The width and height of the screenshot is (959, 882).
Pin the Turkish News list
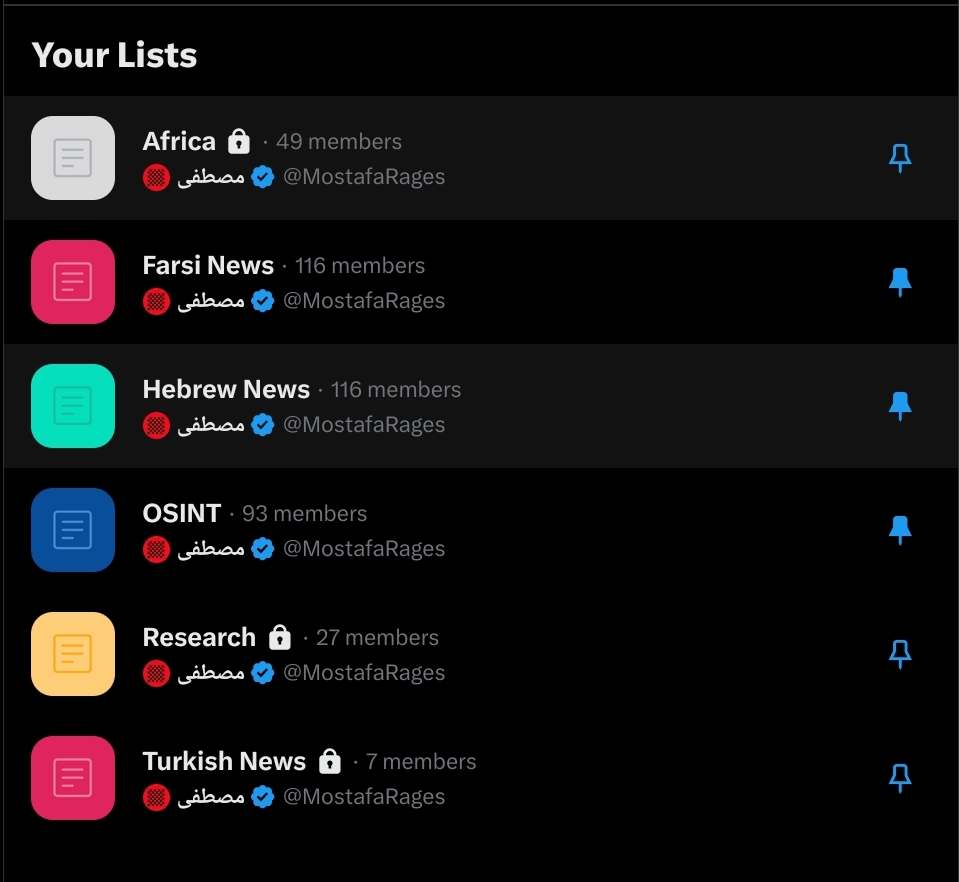(x=900, y=778)
